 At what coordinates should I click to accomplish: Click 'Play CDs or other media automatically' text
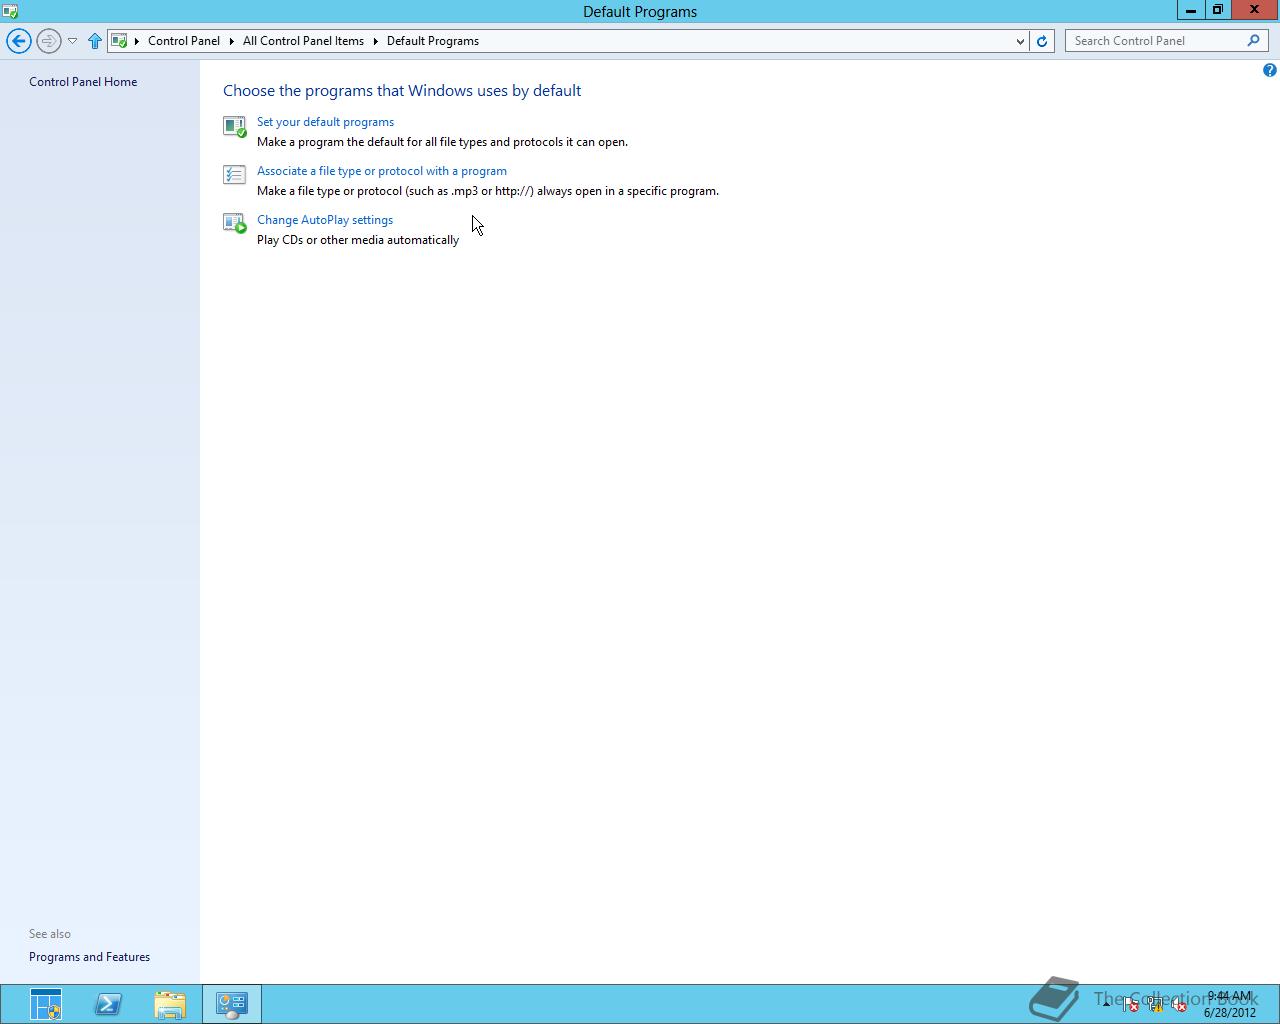tap(358, 240)
